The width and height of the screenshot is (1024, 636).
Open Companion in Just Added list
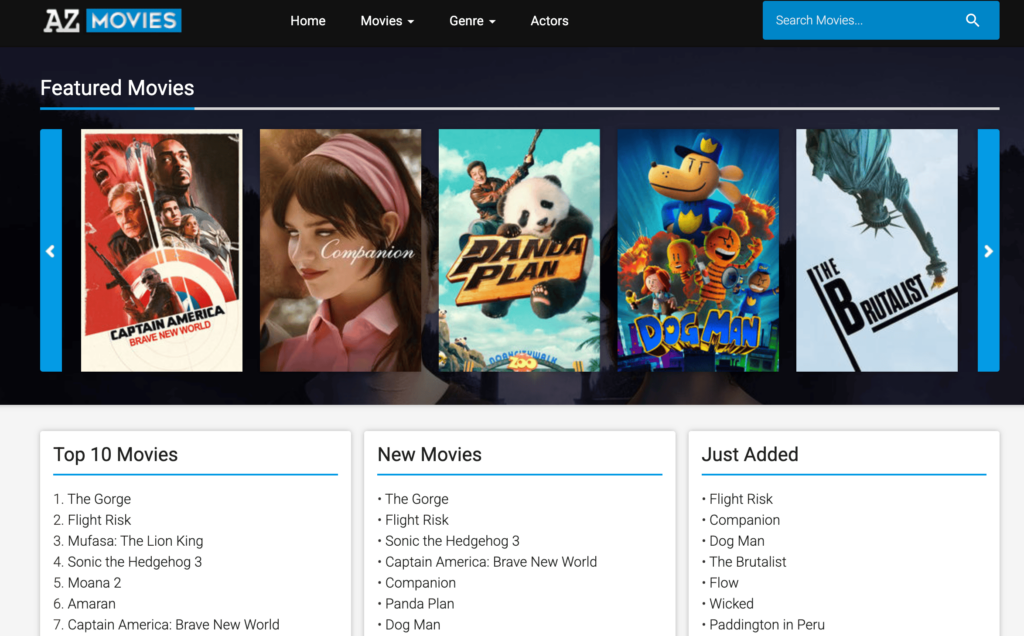[x=744, y=520]
